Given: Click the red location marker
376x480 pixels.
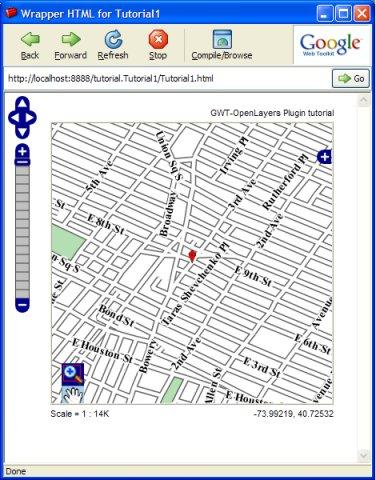Looking at the screenshot, I should (x=192, y=256).
